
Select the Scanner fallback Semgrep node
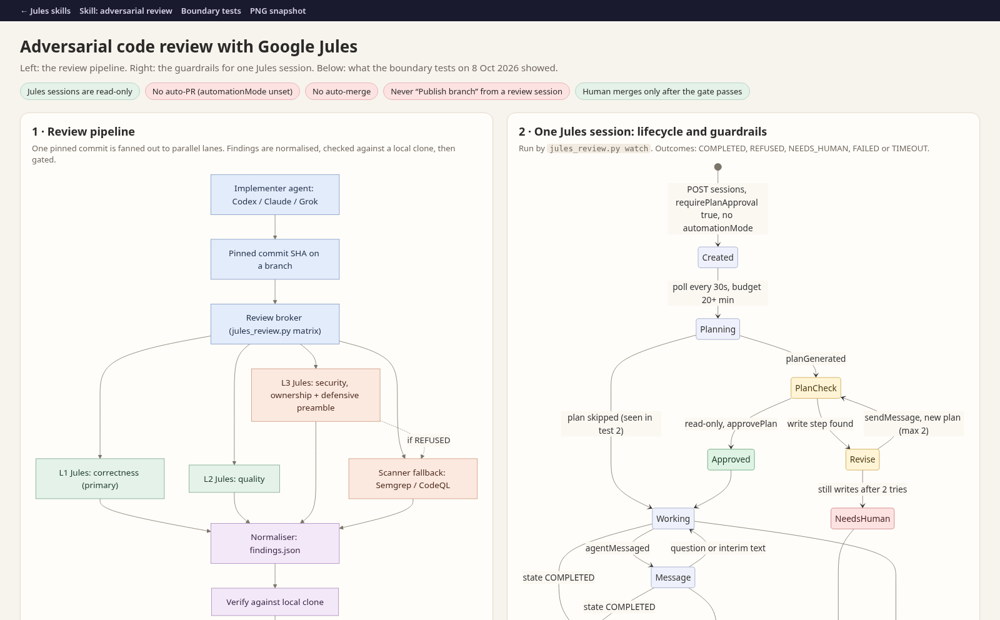pyautogui.click(x=413, y=478)
